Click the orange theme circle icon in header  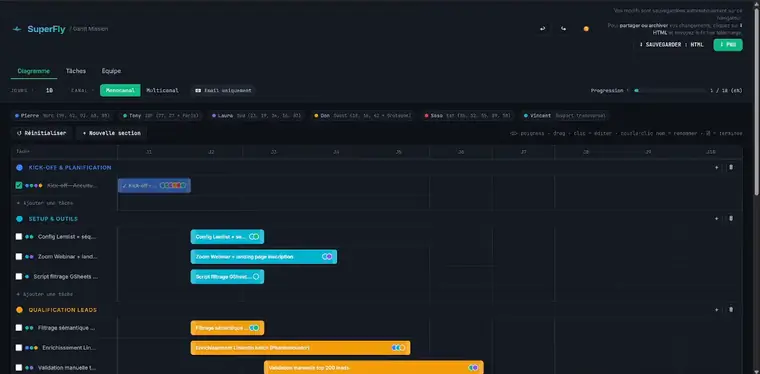tap(586, 29)
